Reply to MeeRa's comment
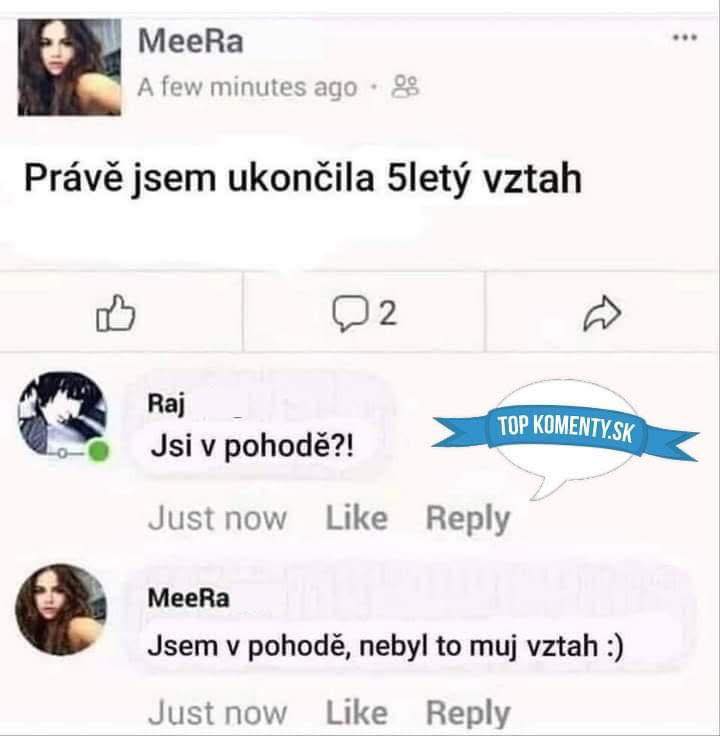The height and width of the screenshot is (736, 720). pyautogui.click(x=467, y=712)
